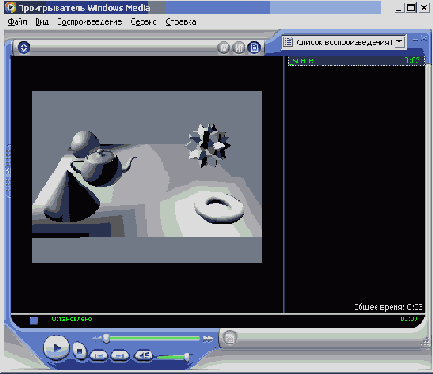This screenshot has width=433, height=374.
Task: Open the Воспроизведение menu
Action: (90, 22)
